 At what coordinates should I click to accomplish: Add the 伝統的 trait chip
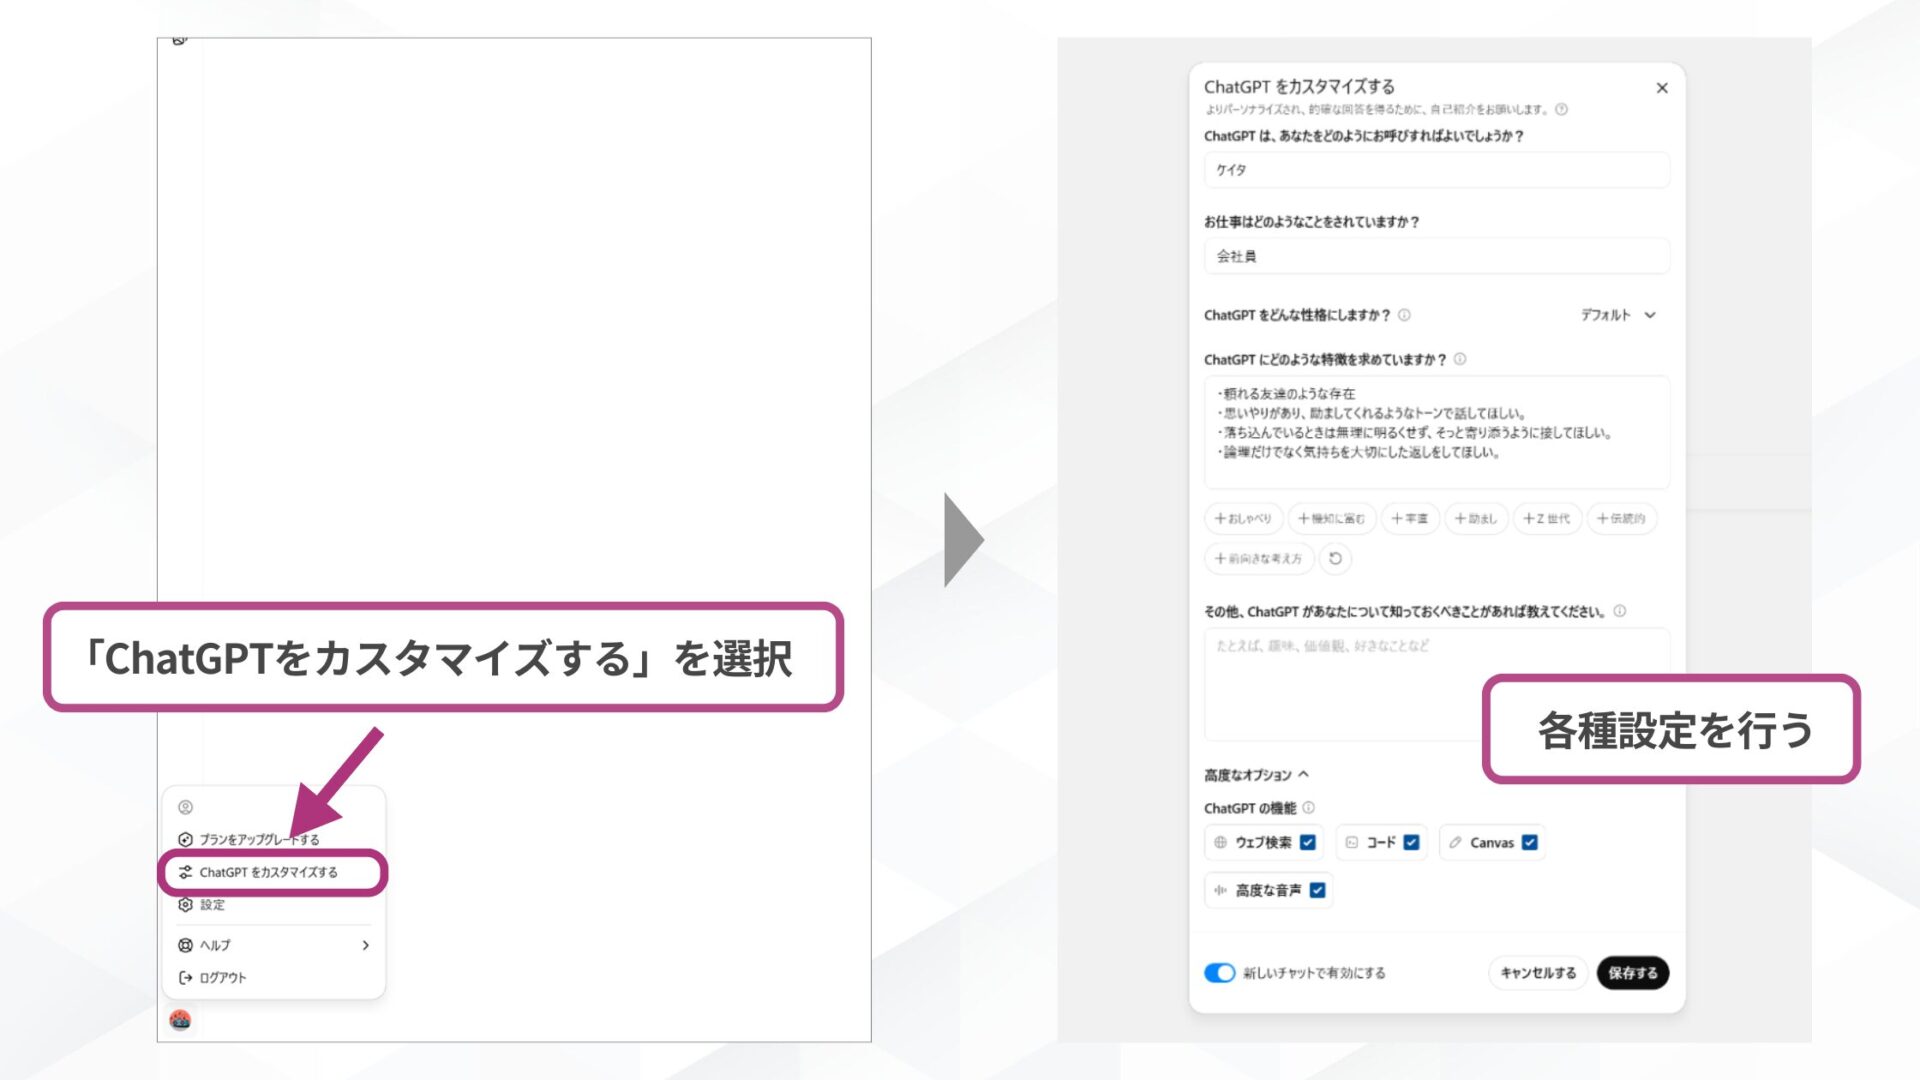click(x=1621, y=519)
